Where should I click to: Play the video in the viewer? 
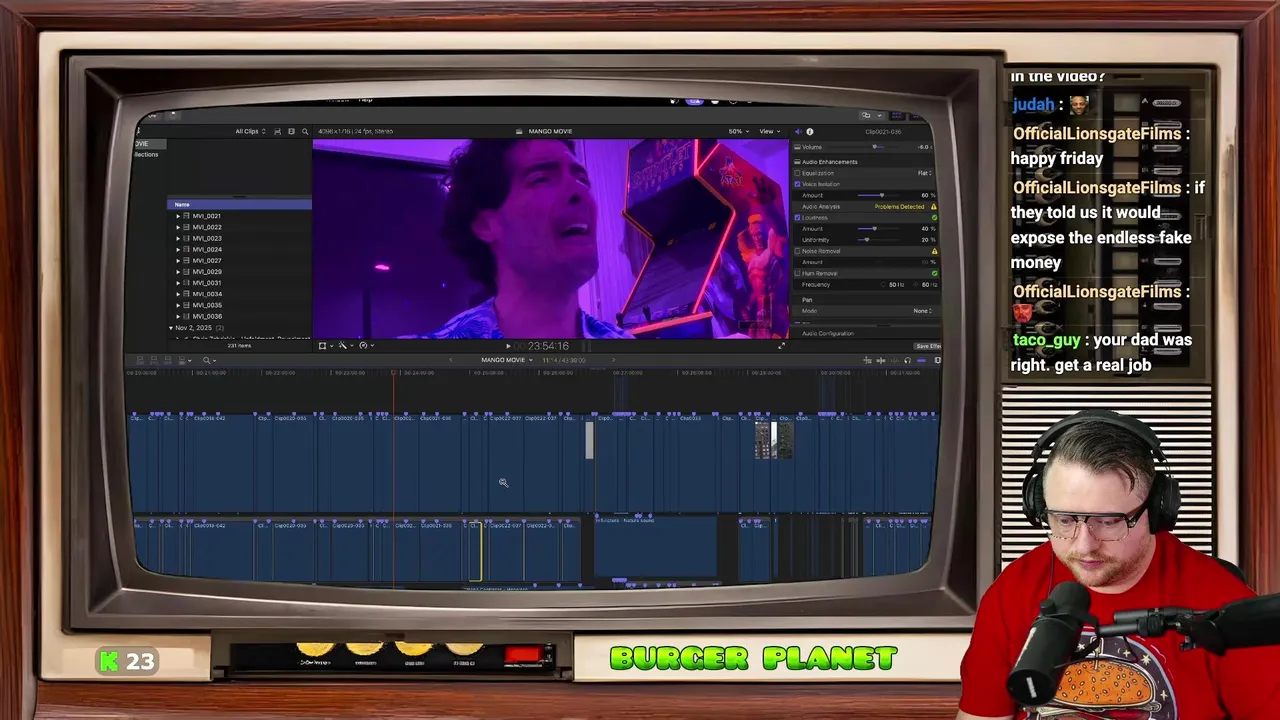[x=508, y=346]
